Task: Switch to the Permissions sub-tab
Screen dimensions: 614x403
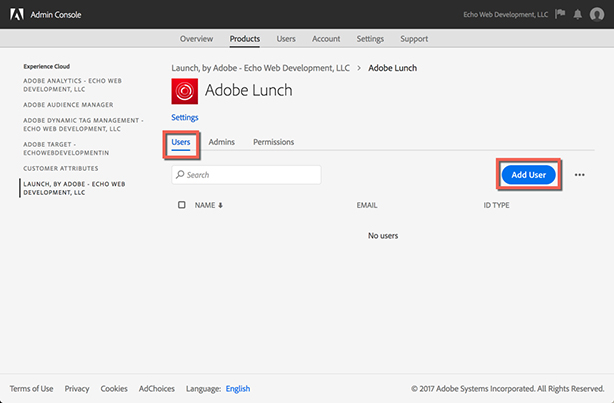Action: coord(273,142)
